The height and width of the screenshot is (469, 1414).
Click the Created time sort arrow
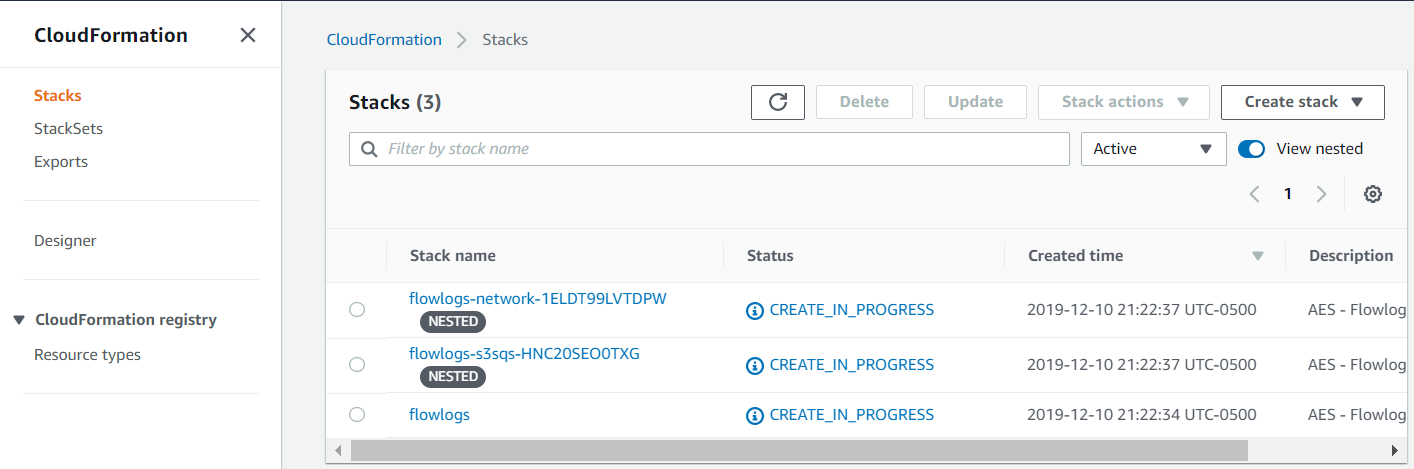[1258, 256]
